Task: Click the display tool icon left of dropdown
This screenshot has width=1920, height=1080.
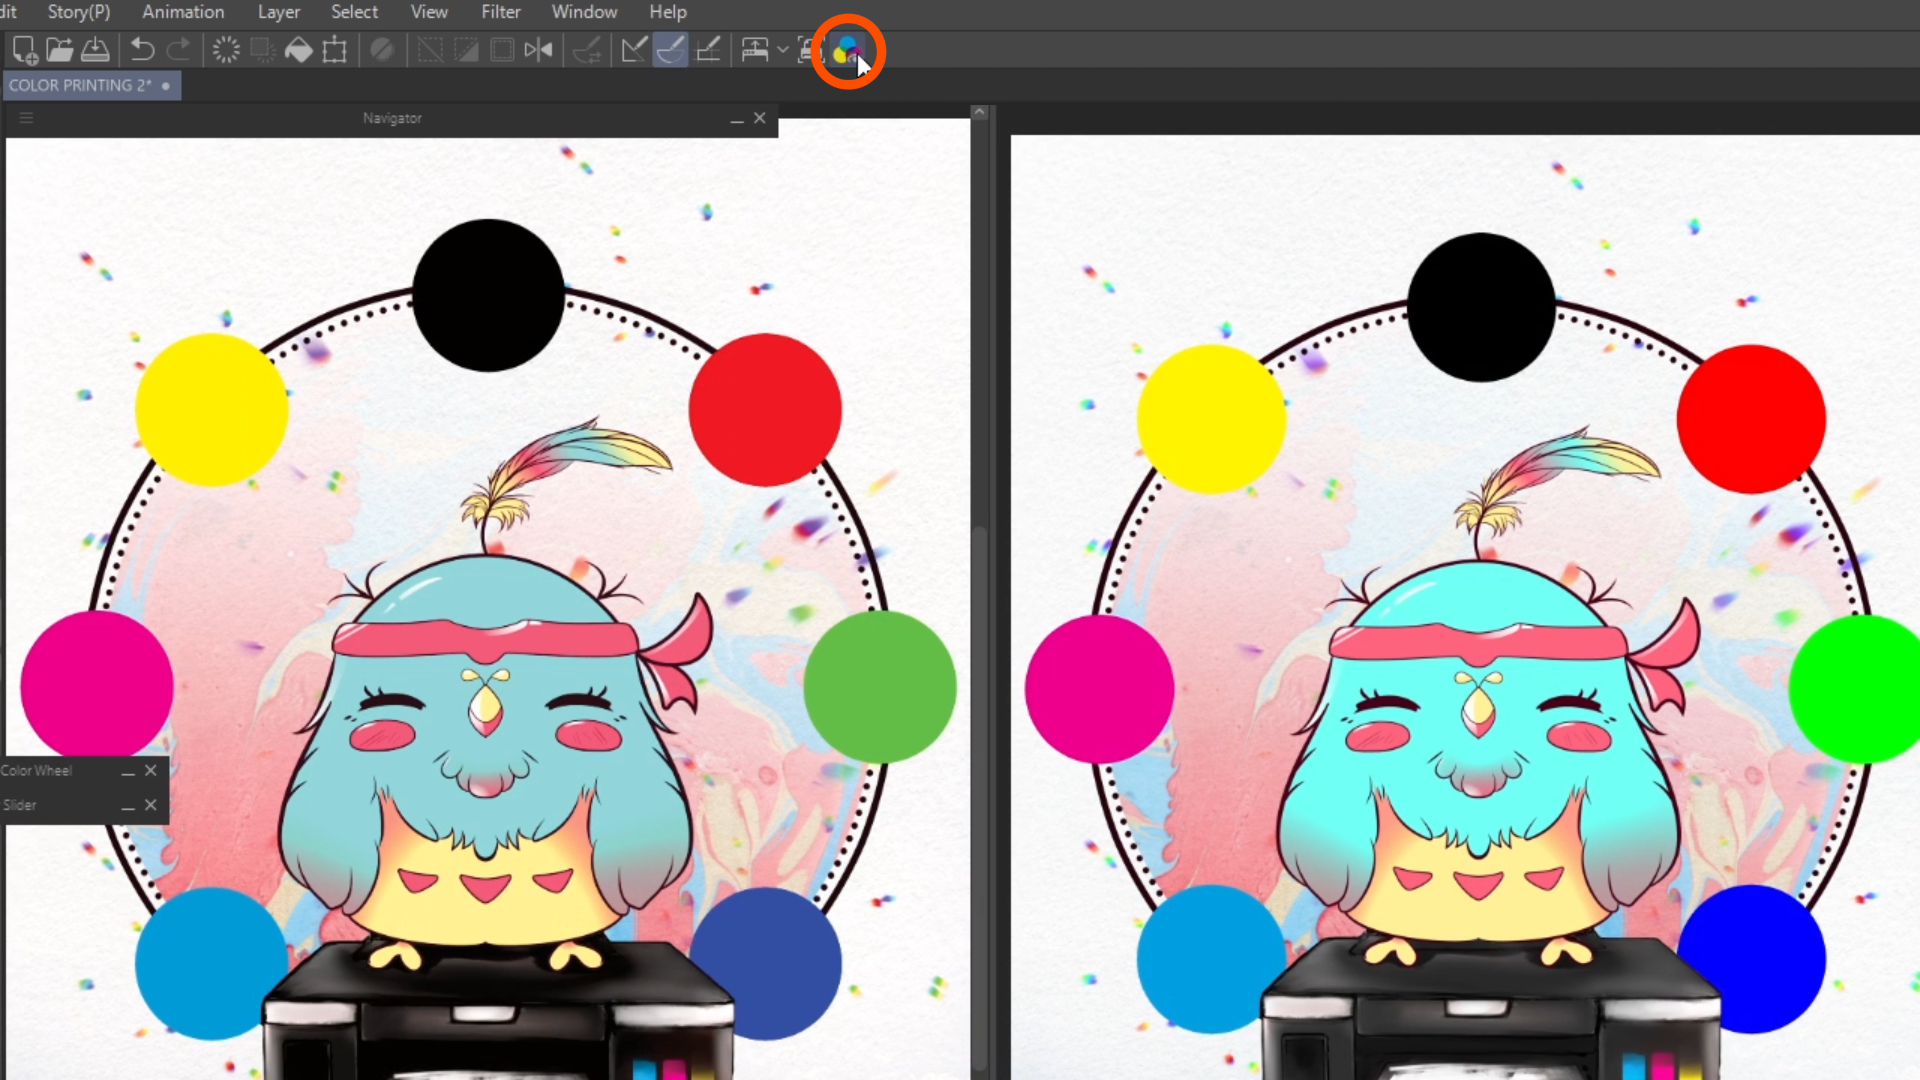Action: (755, 50)
